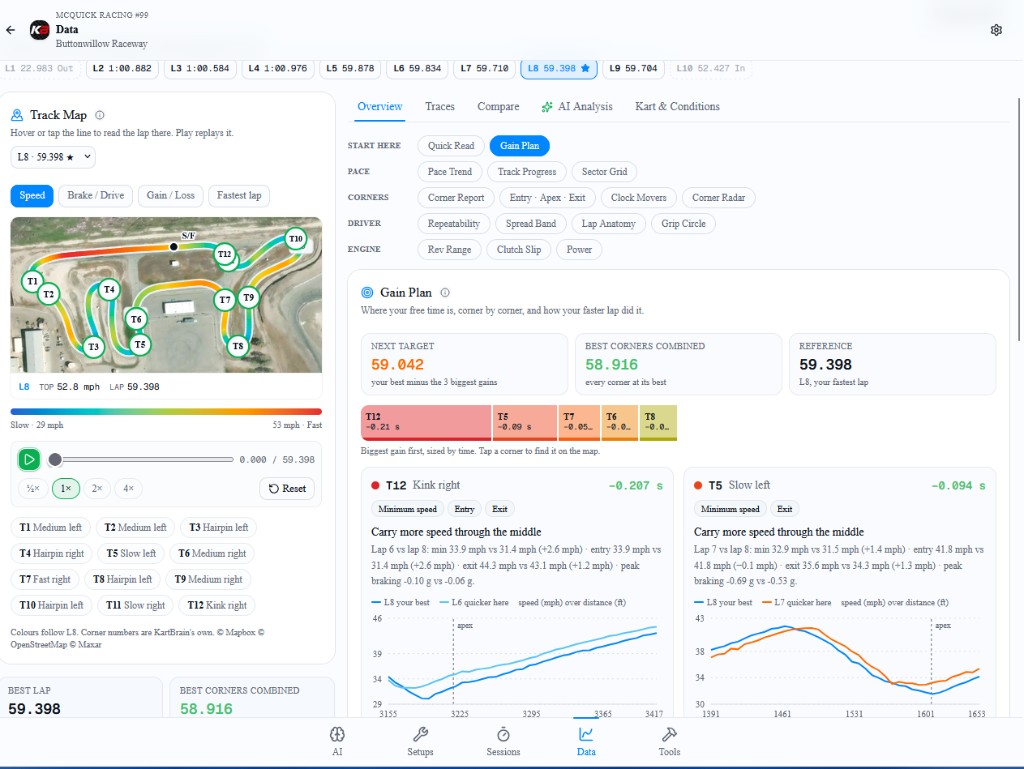Image resolution: width=1024 pixels, height=769 pixels.
Task: Select the T3 Hairpin left corner chip
Action: coord(218,527)
